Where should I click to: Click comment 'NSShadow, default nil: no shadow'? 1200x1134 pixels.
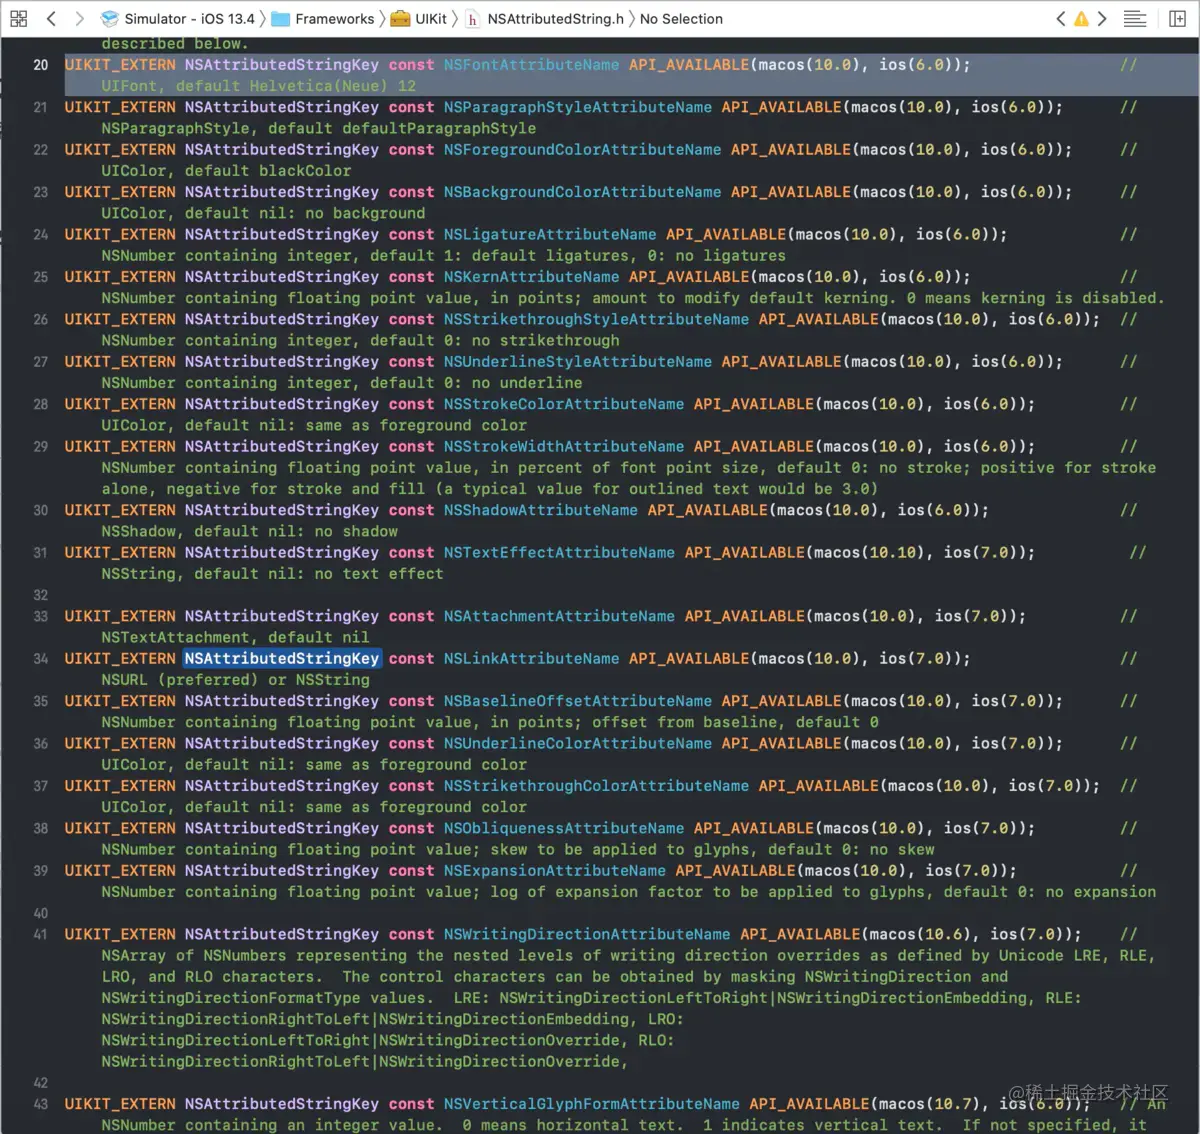point(249,531)
